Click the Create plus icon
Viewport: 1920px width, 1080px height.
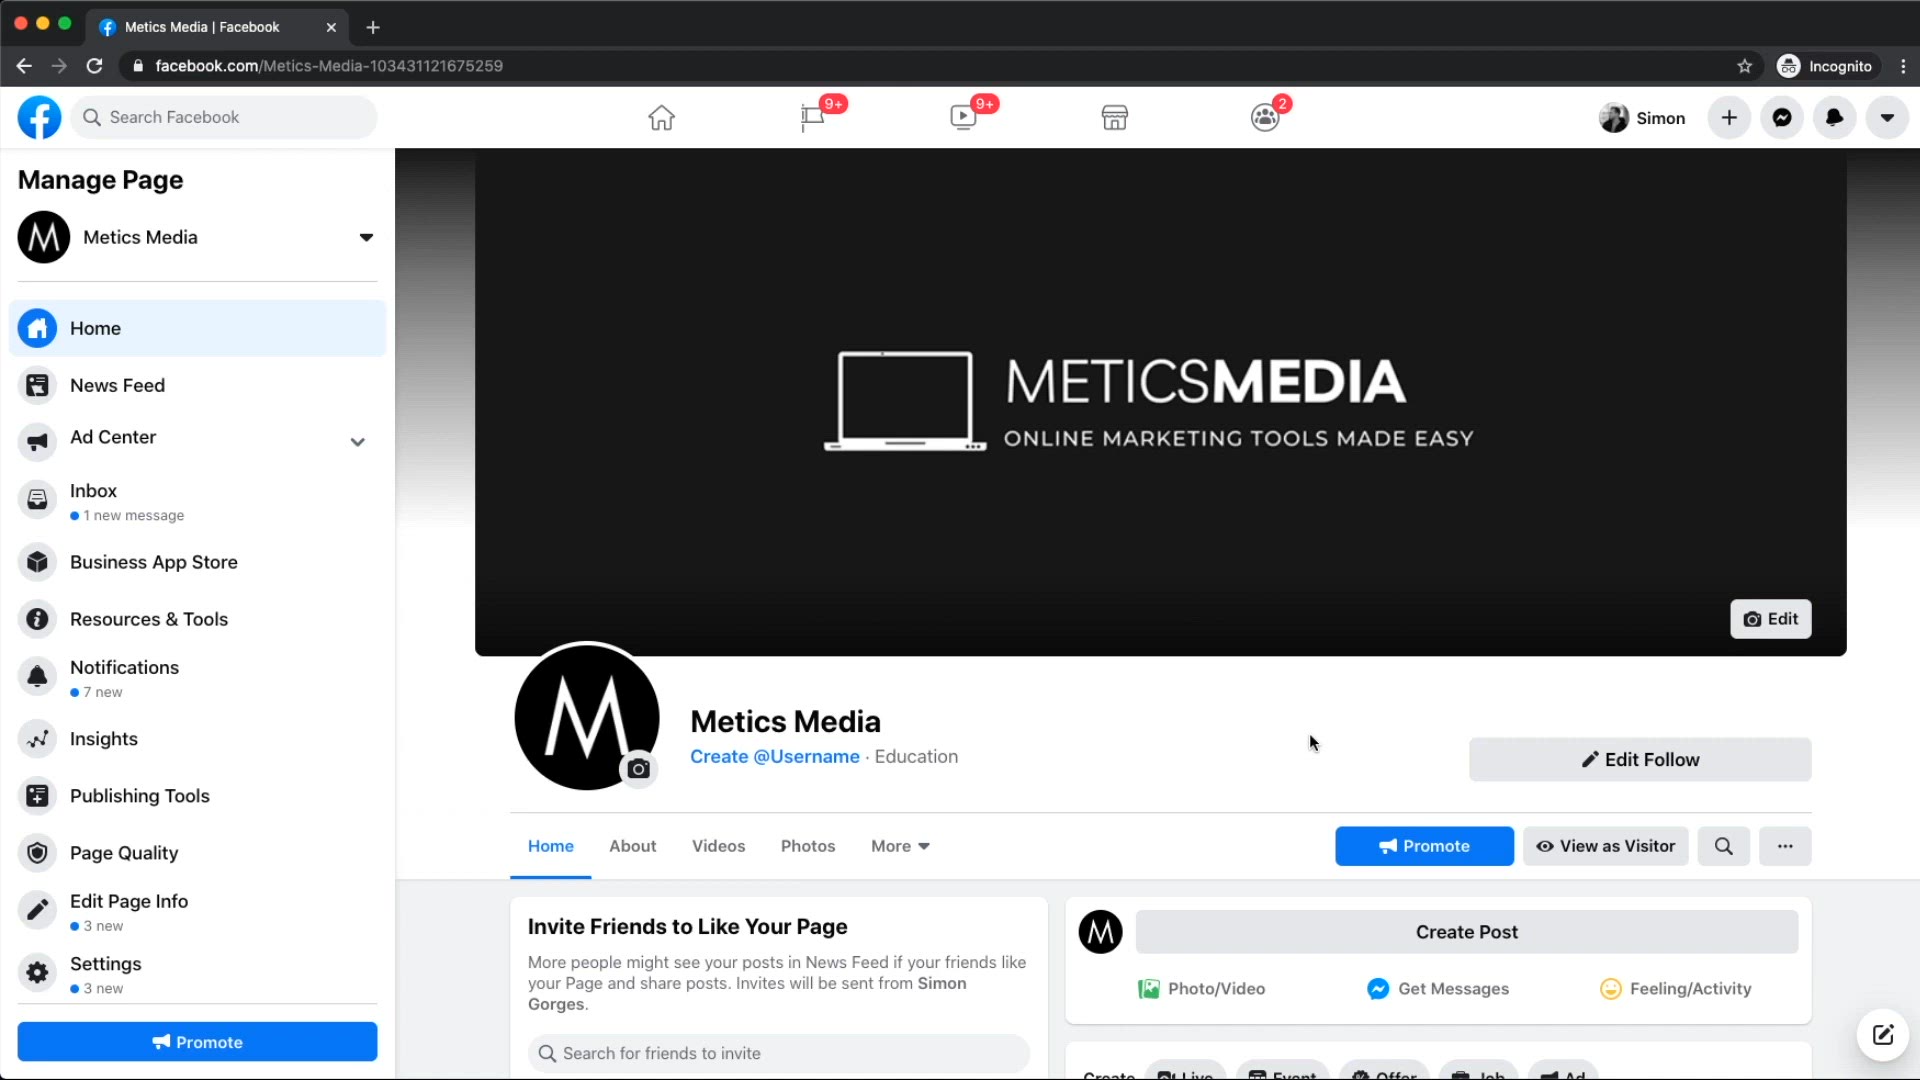[x=1729, y=118]
